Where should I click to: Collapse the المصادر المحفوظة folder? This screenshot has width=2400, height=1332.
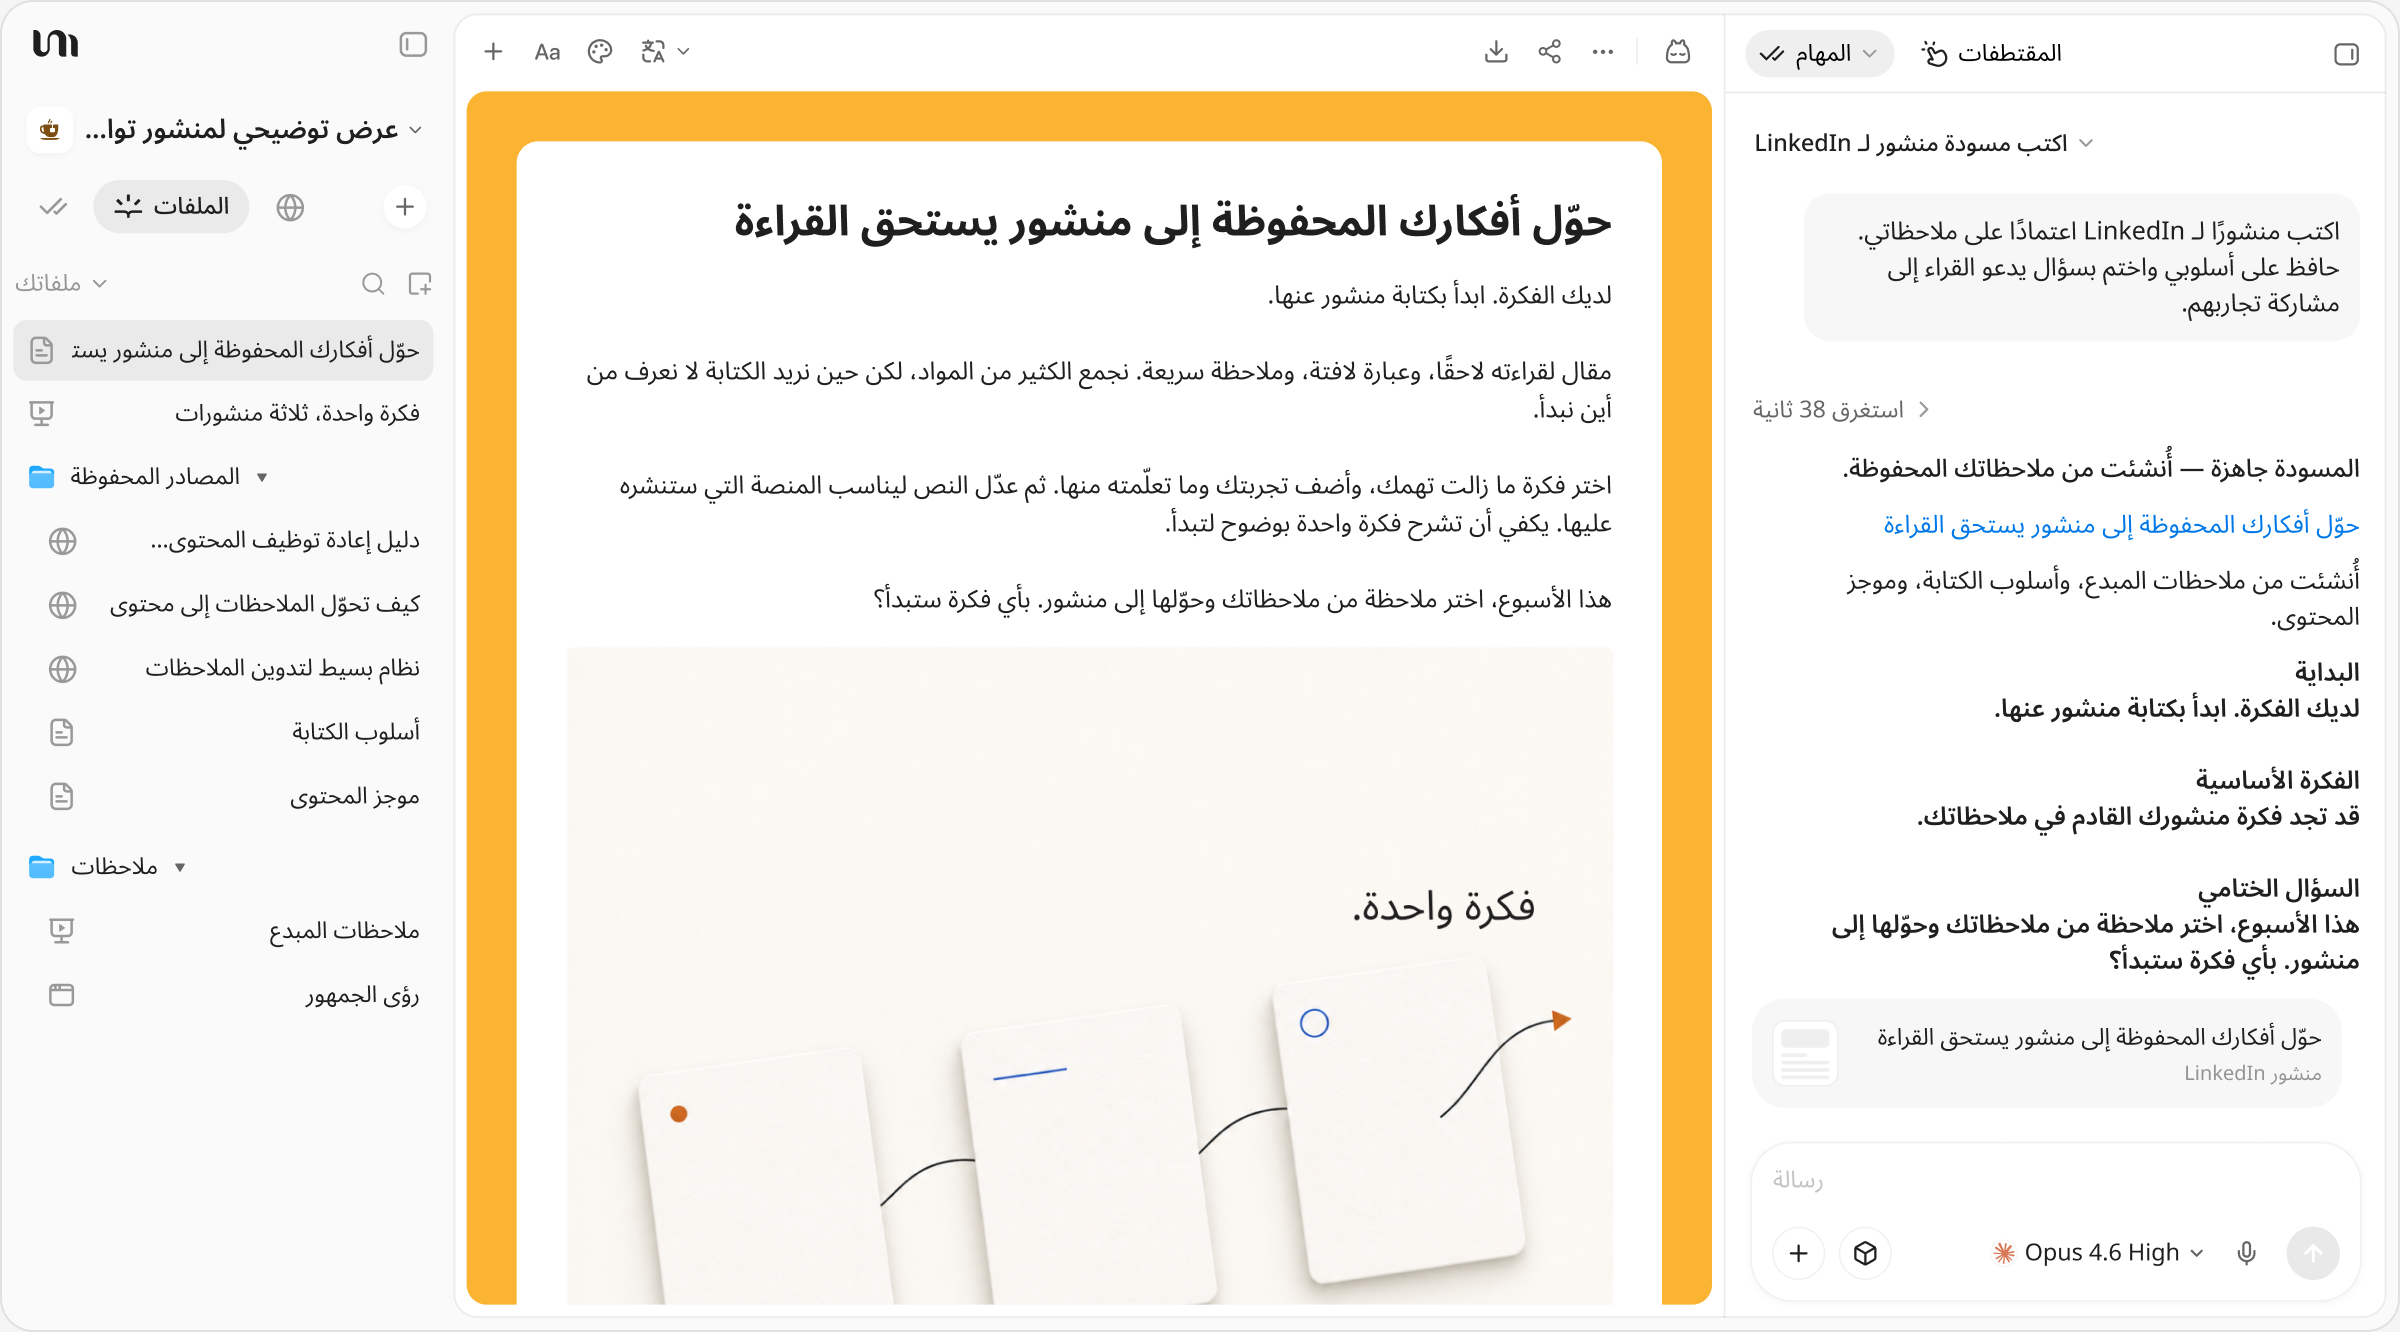(x=262, y=477)
